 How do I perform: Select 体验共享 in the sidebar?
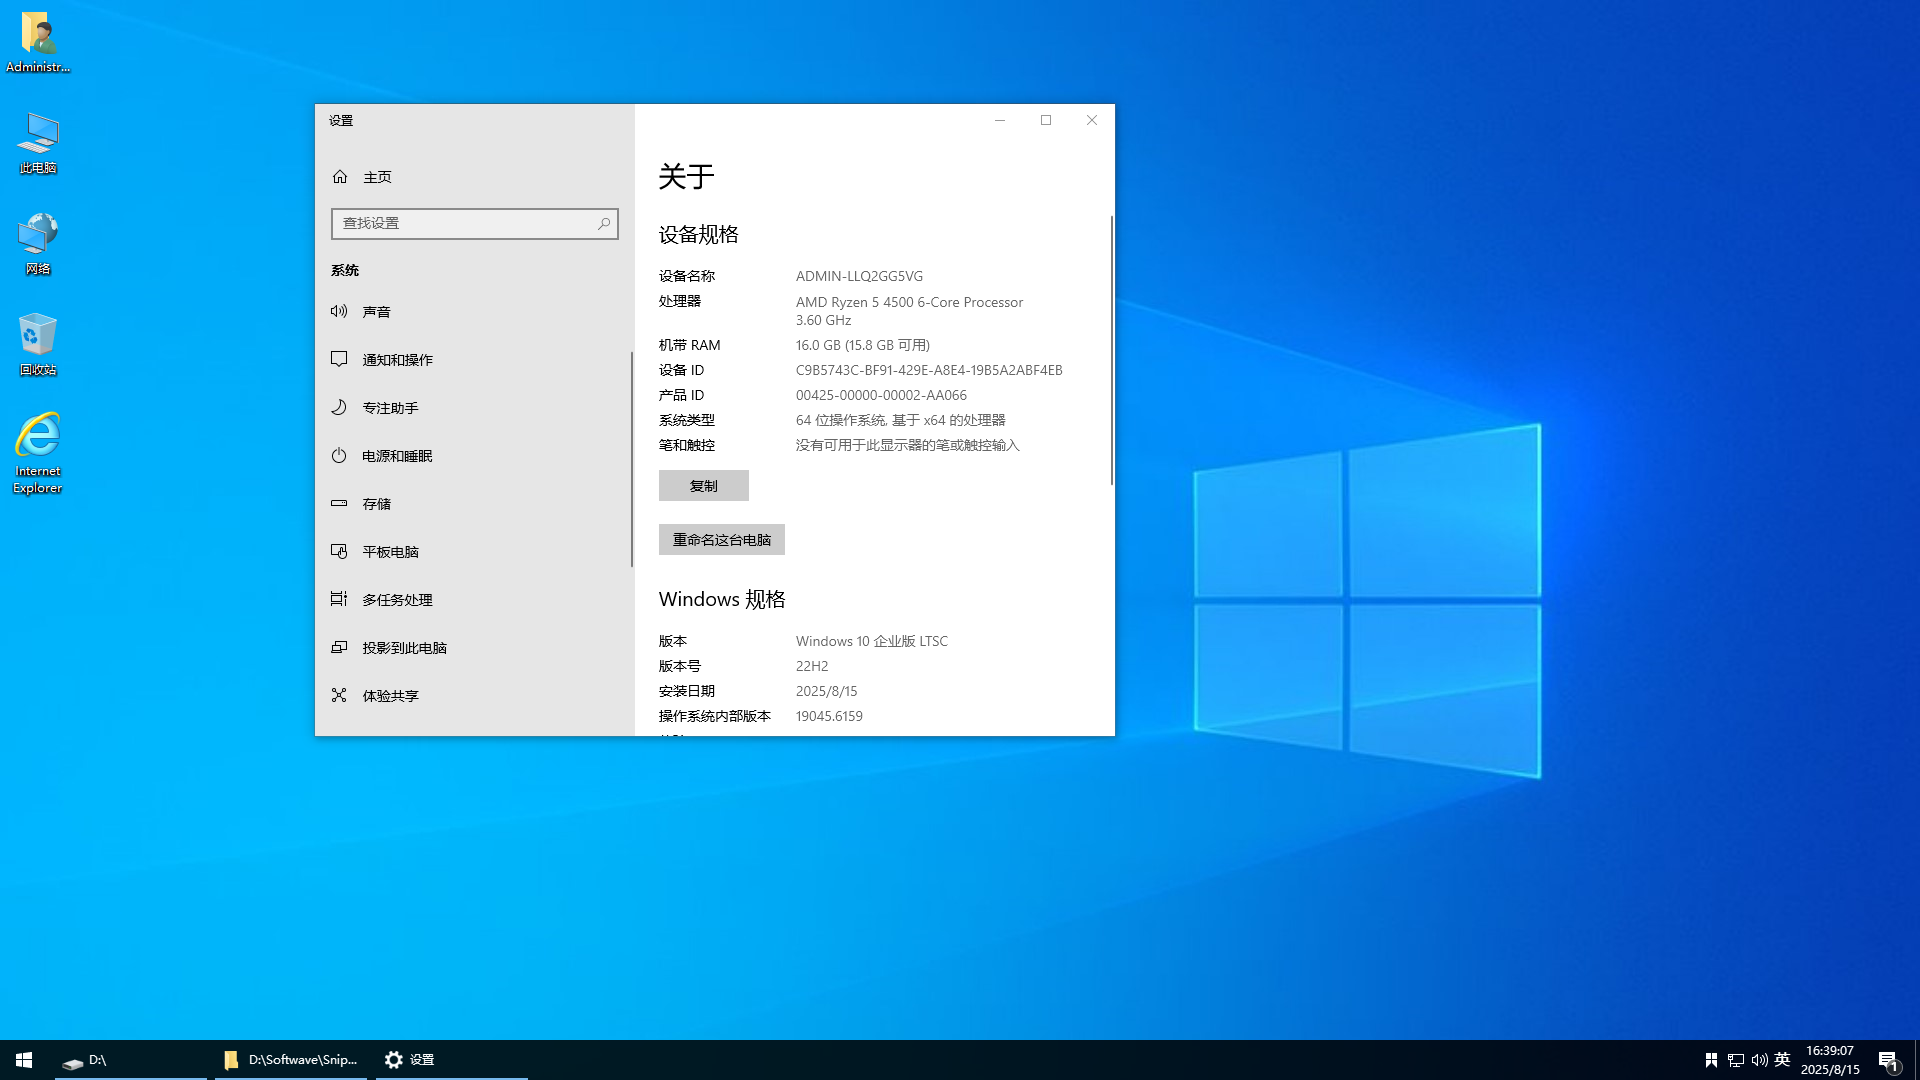[341, 695]
